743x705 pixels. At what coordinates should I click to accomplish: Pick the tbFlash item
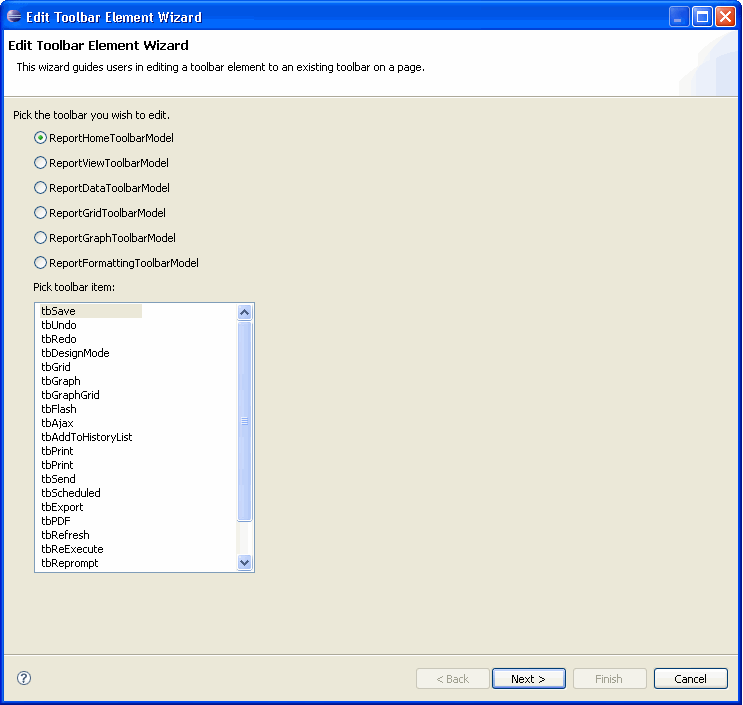tap(59, 409)
